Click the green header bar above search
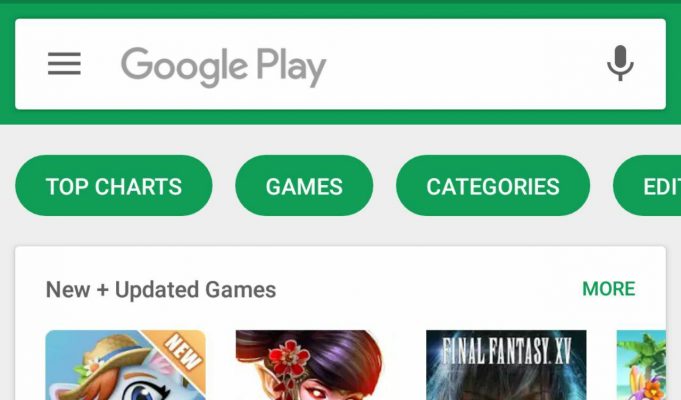The width and height of the screenshot is (681, 400). tap(340, 9)
